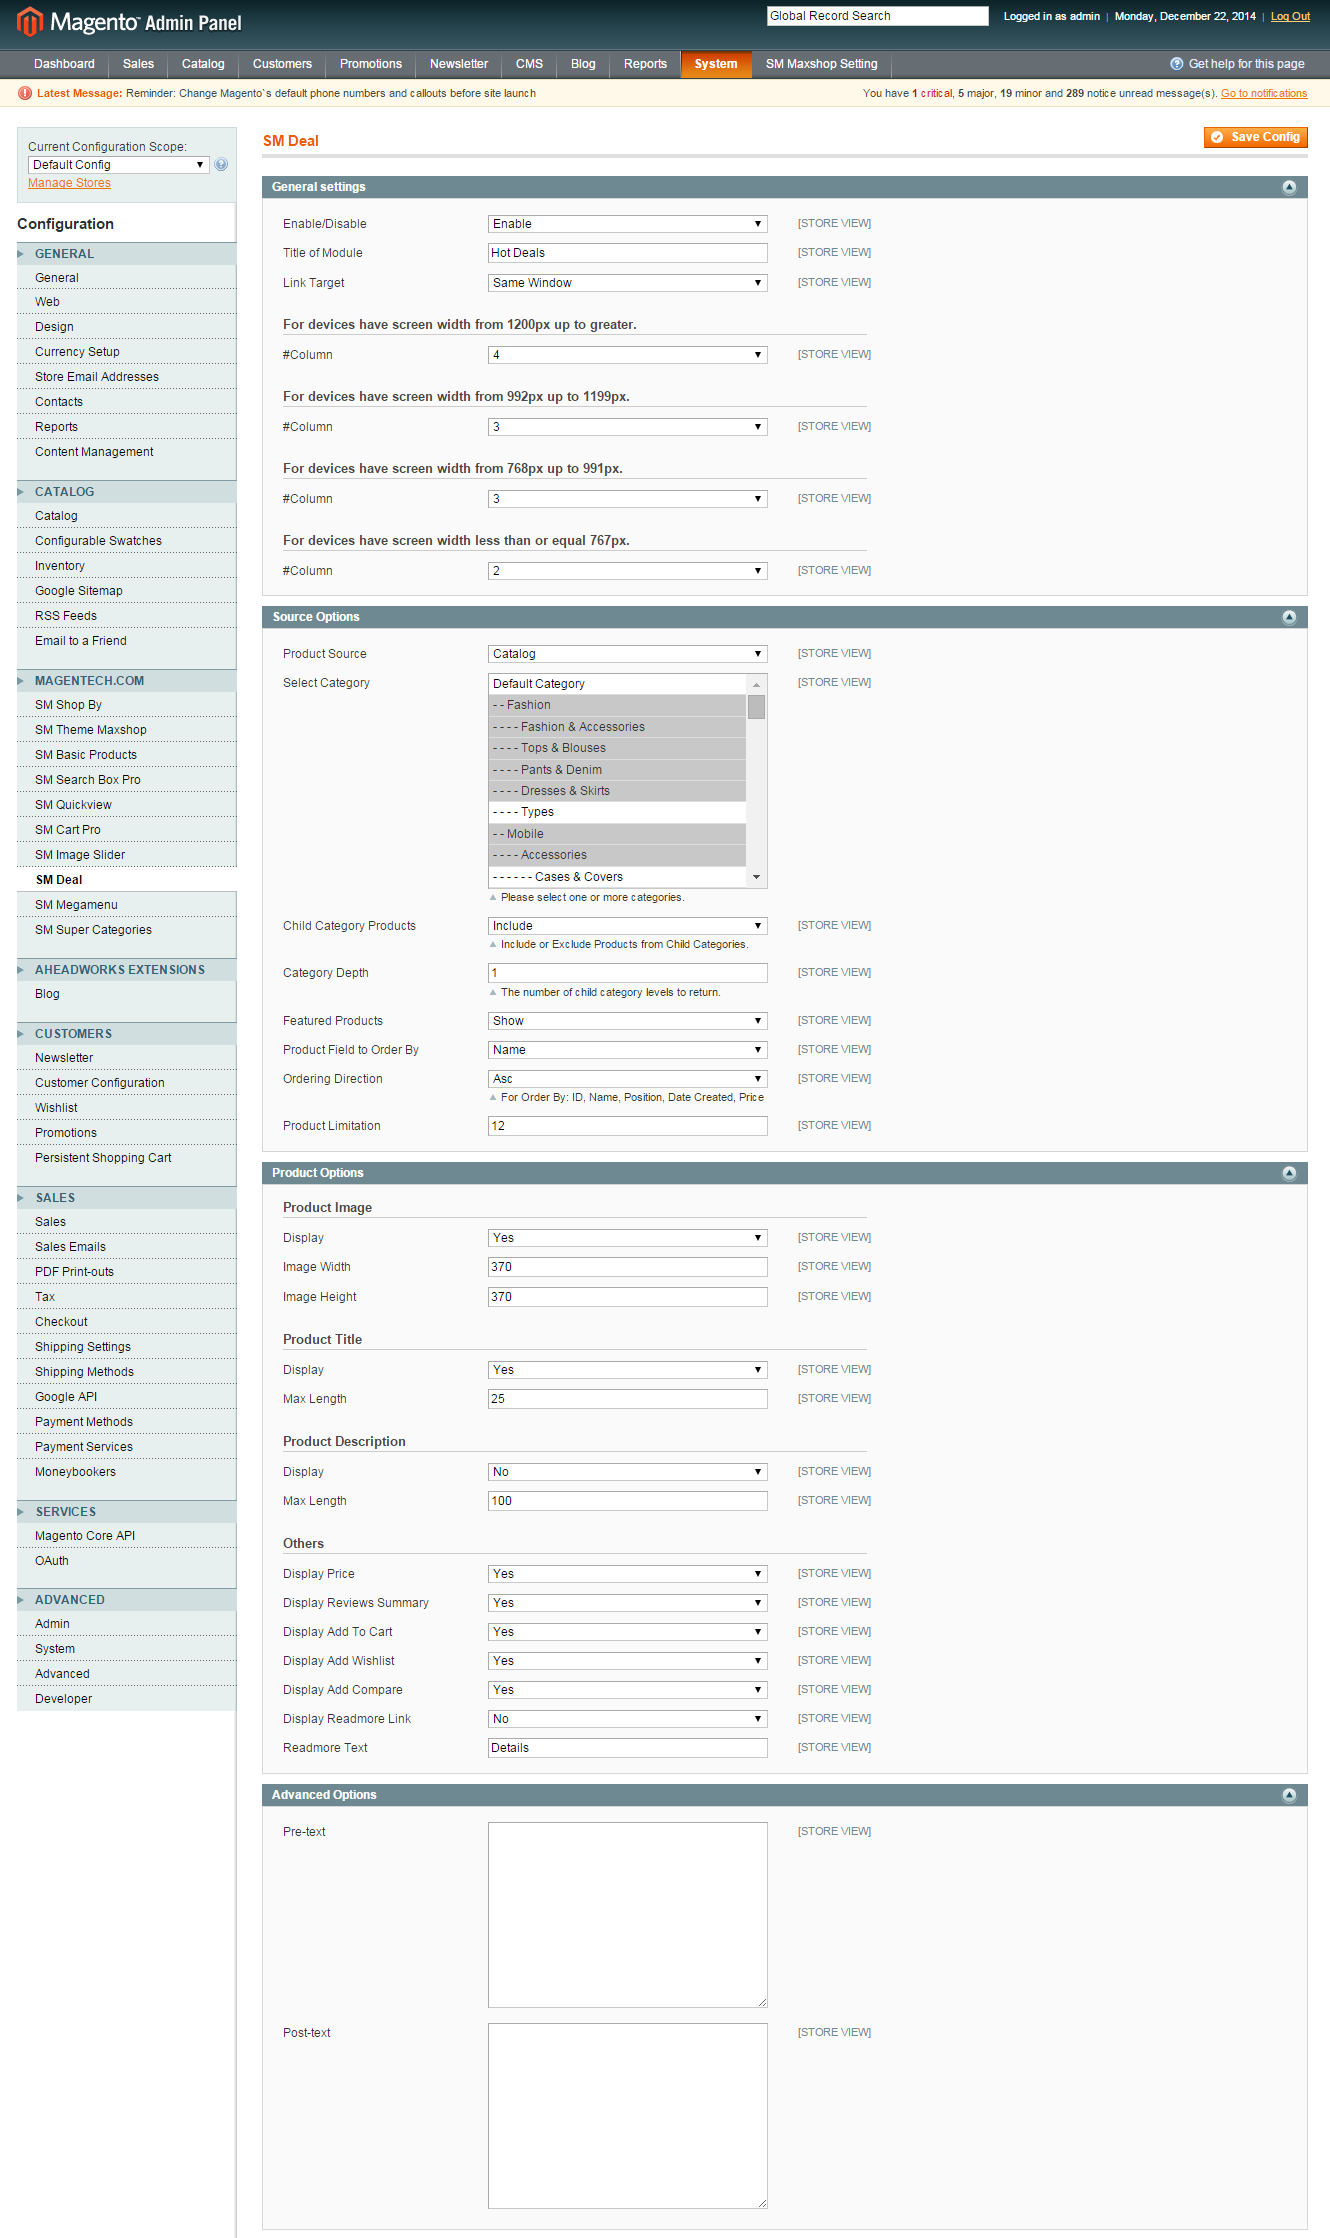Click the category list scroll down arrow
Screen dimensions: 1330x2238
click(x=757, y=877)
